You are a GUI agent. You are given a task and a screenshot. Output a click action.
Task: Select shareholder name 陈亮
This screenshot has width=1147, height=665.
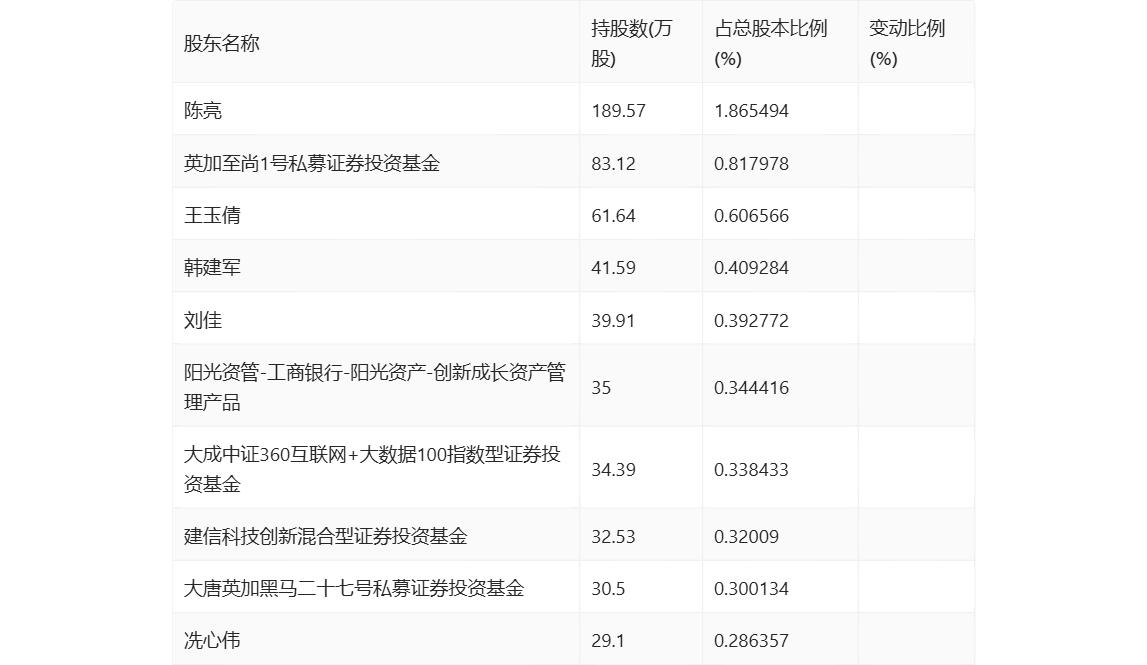(203, 110)
